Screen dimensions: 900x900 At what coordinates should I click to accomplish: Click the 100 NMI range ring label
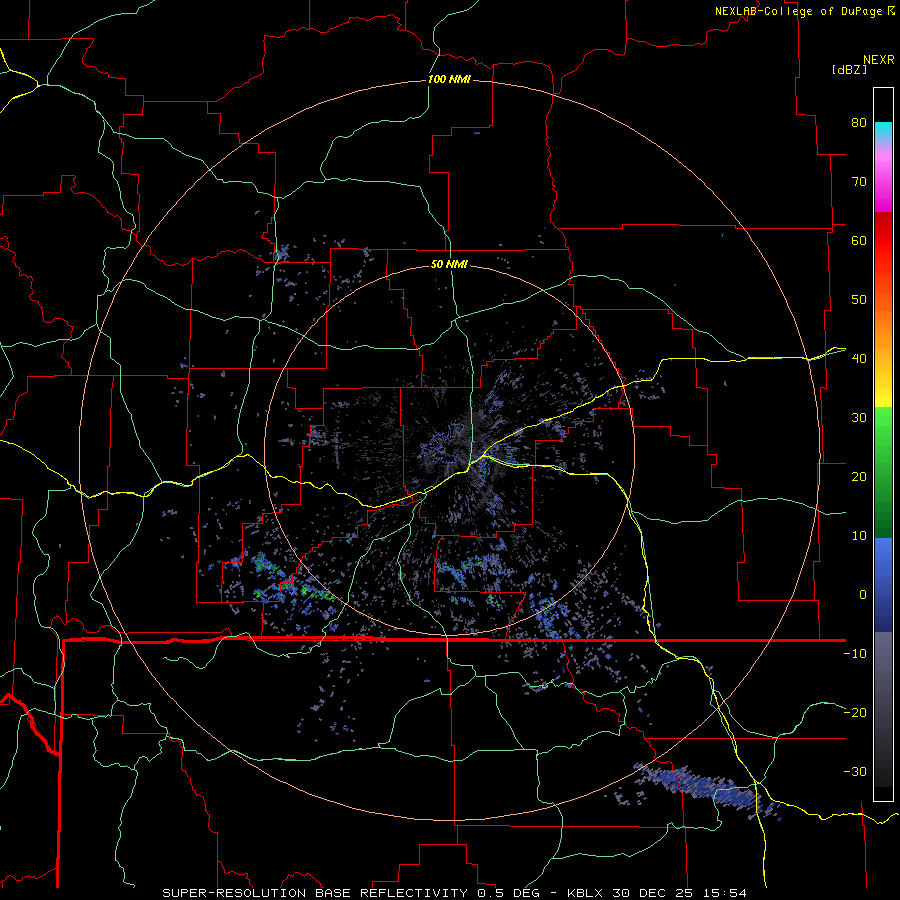pyautogui.click(x=449, y=79)
